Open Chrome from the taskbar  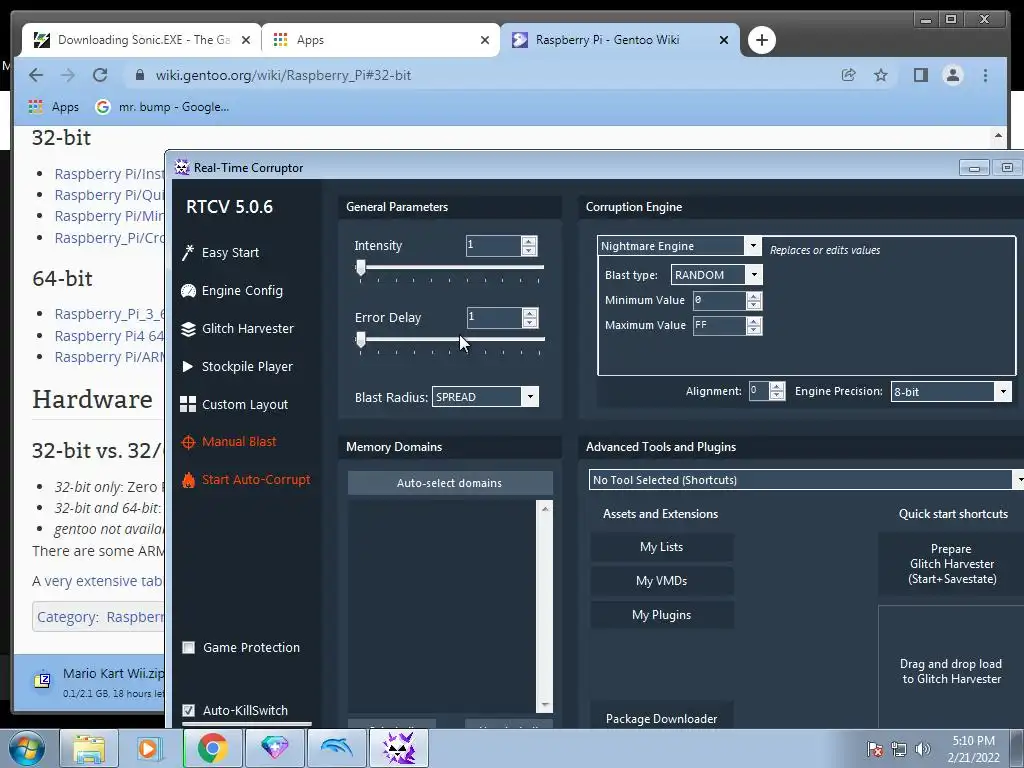point(212,748)
